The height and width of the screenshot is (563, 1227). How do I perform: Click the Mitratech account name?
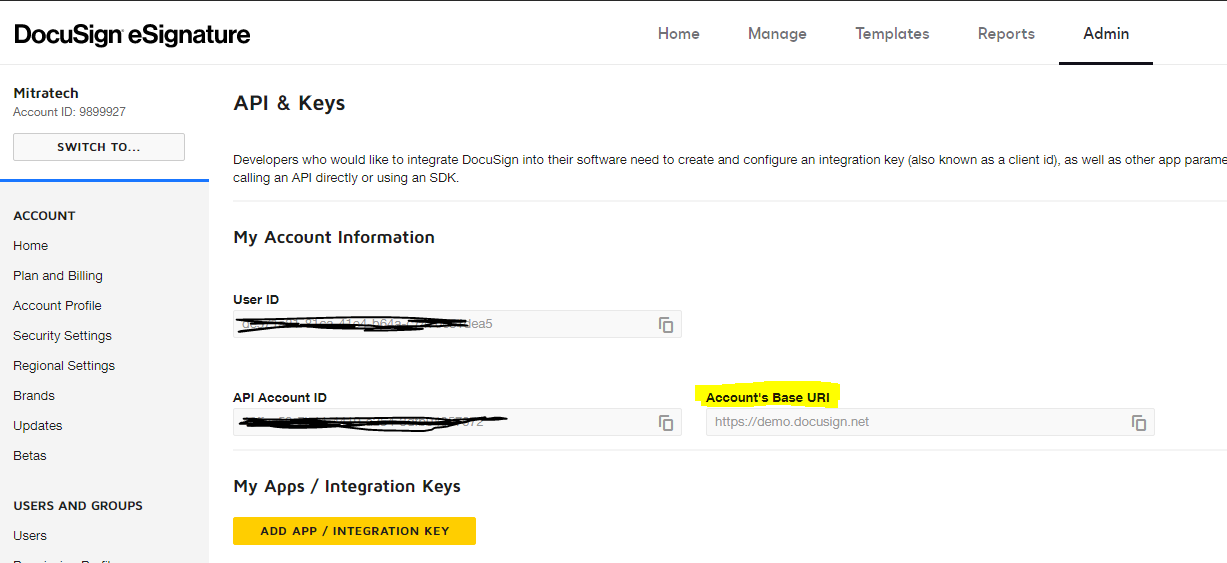[46, 93]
